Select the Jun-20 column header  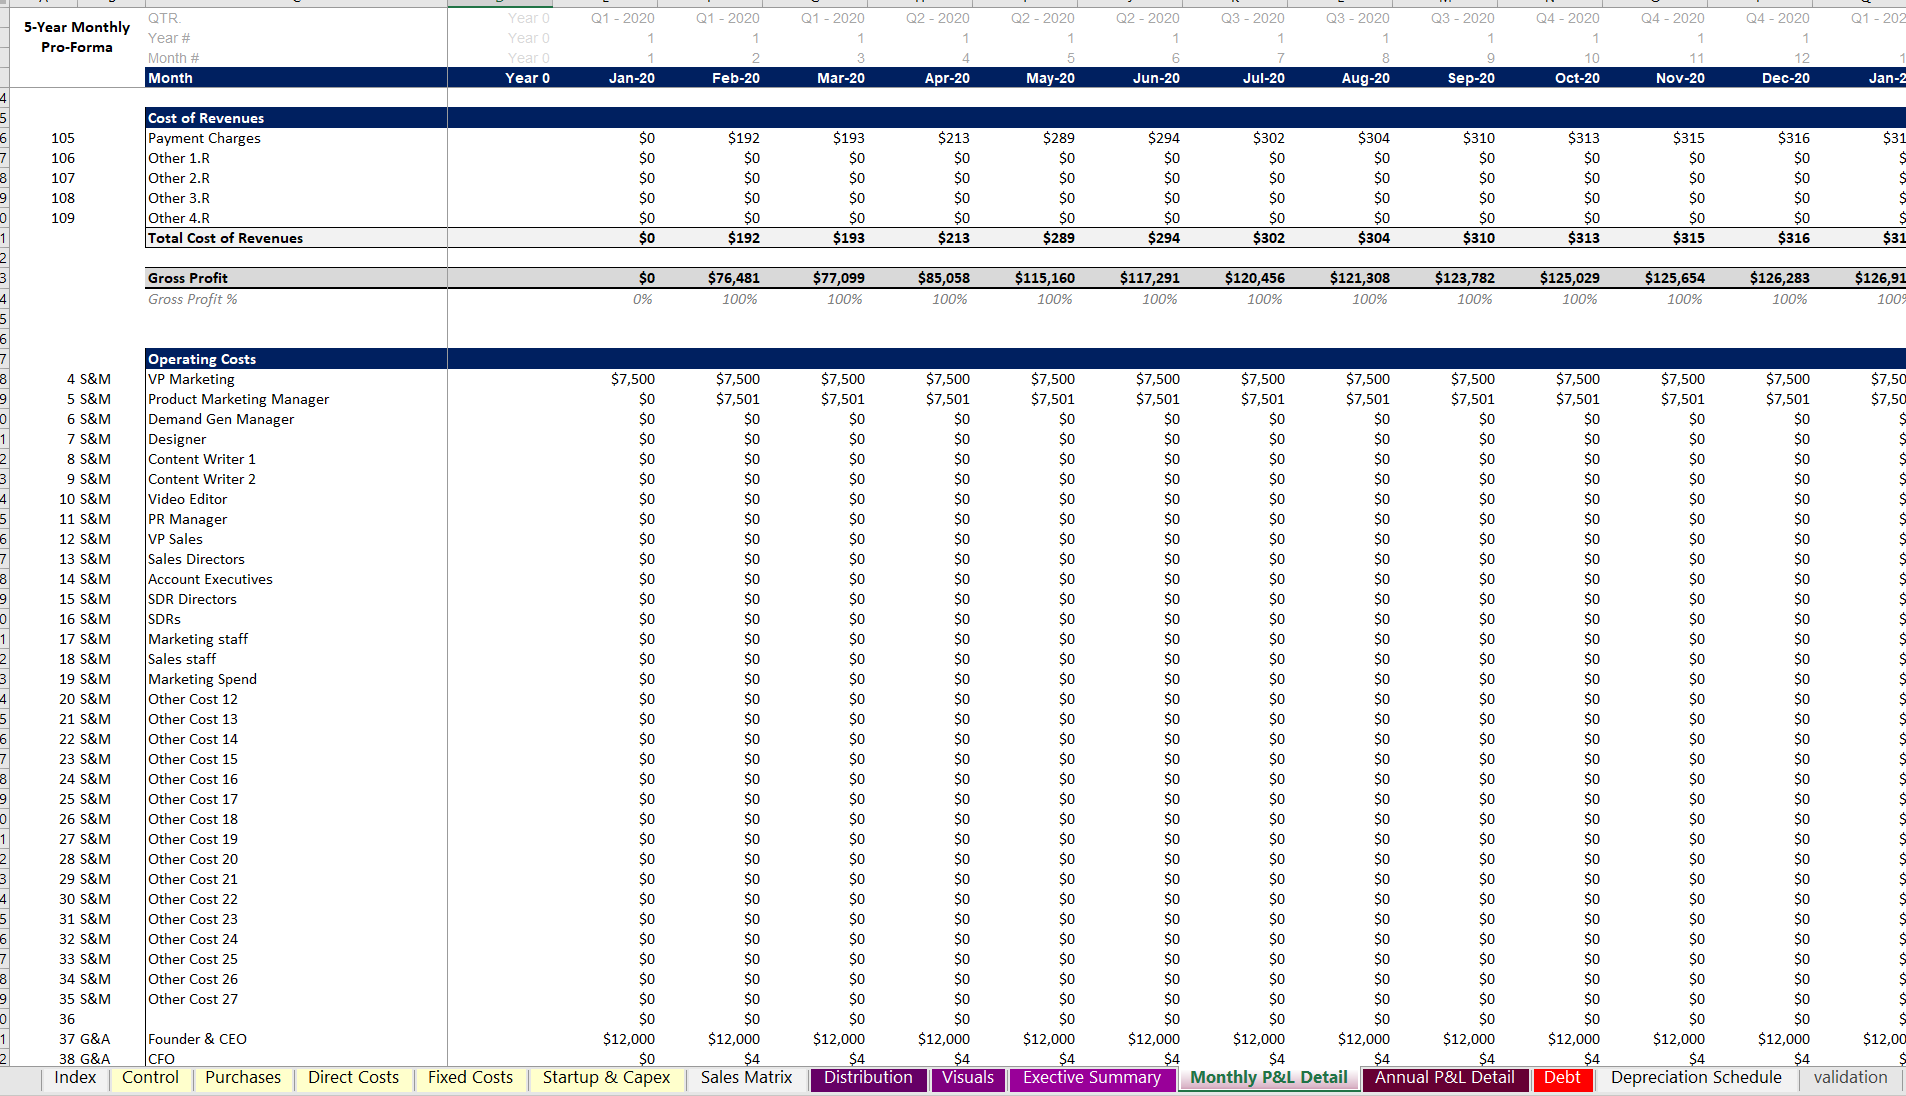pyautogui.click(x=1156, y=78)
